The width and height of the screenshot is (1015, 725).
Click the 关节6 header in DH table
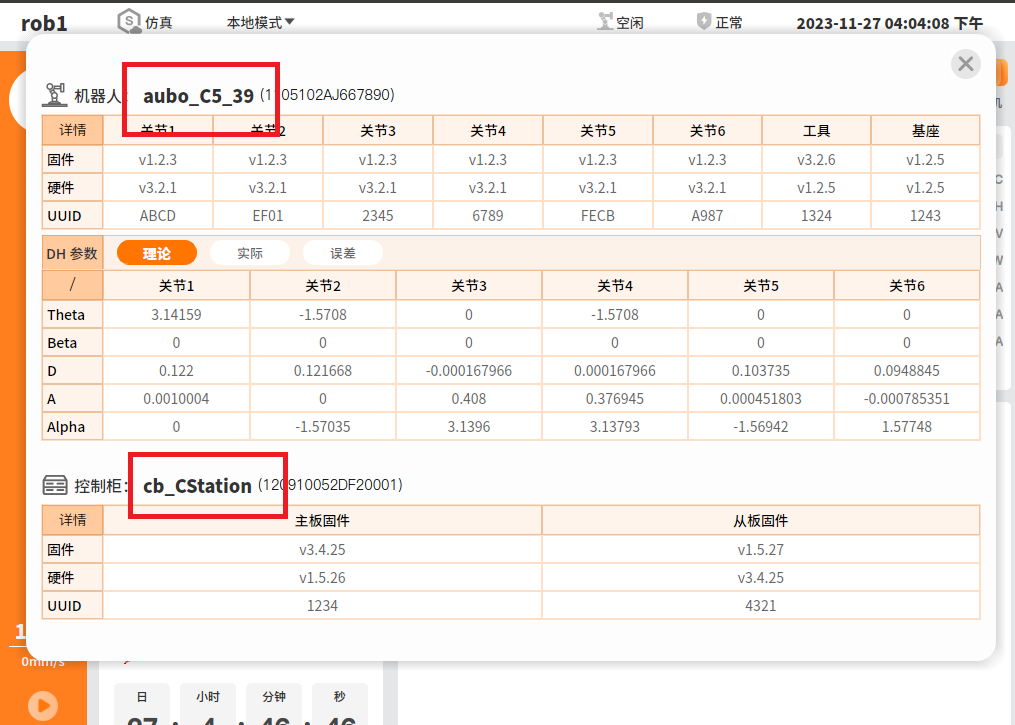[907, 286]
